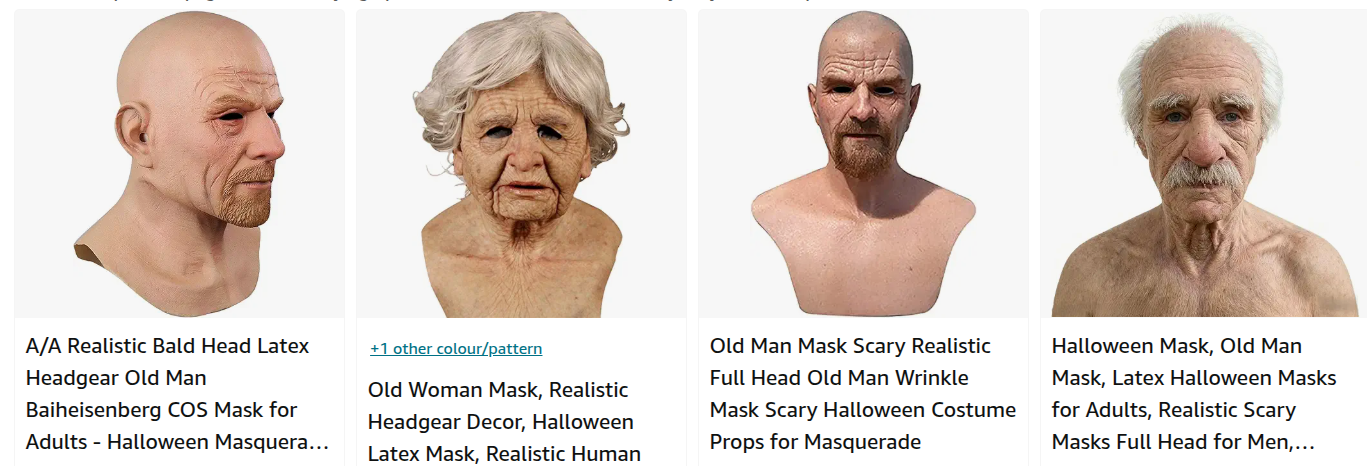The height and width of the screenshot is (466, 1367).
Task: Click 'Adults - Halloween Masquera…' truncated title line
Action: point(177,442)
